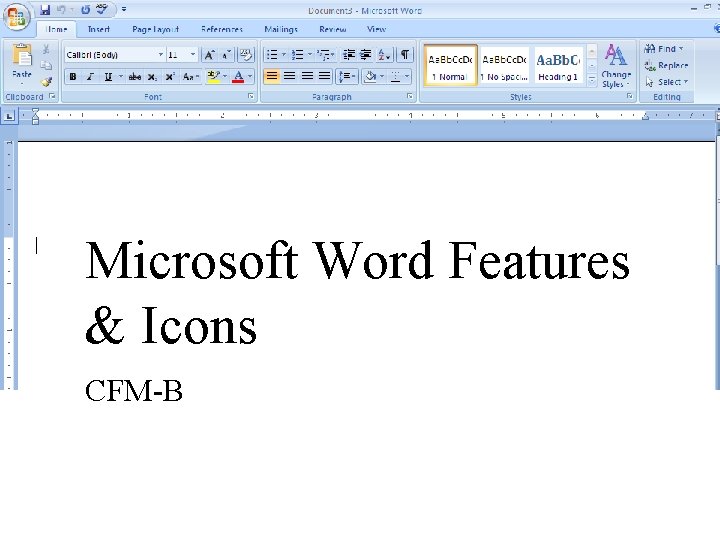Increase paragraph indent
Image resolution: width=720 pixels, height=540 pixels.
(366, 55)
